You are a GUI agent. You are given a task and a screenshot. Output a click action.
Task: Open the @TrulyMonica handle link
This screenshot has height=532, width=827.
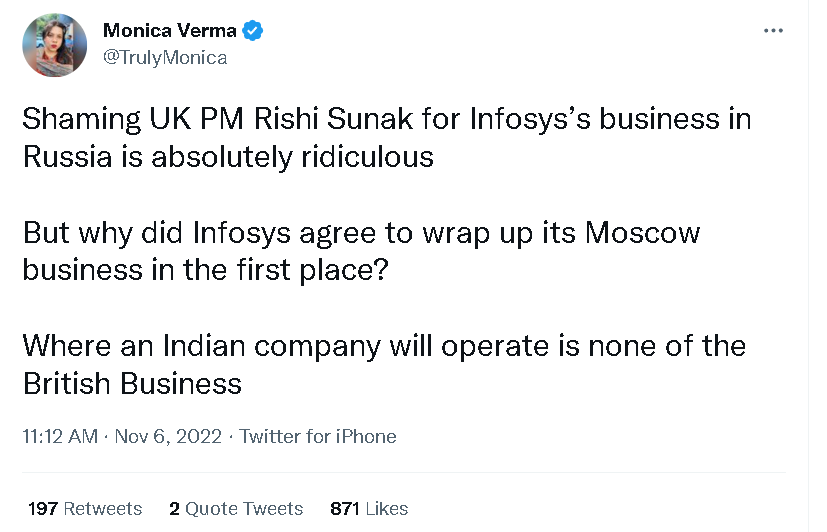[x=165, y=57]
